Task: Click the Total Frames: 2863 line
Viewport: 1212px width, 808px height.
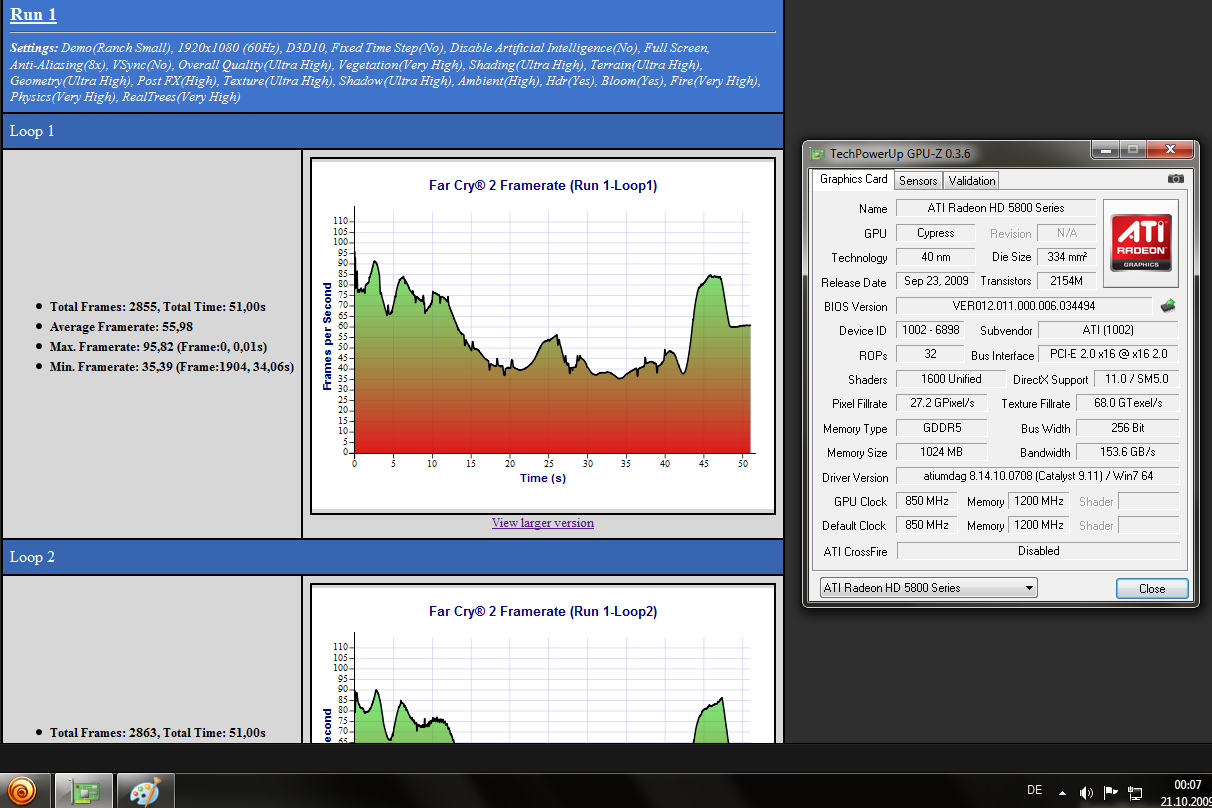Action: click(158, 733)
